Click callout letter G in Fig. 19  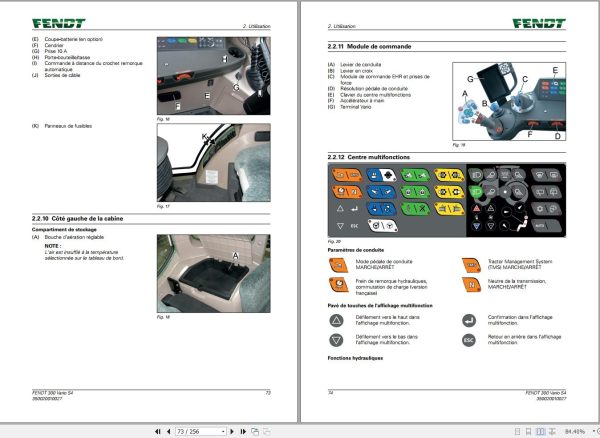click(470, 79)
